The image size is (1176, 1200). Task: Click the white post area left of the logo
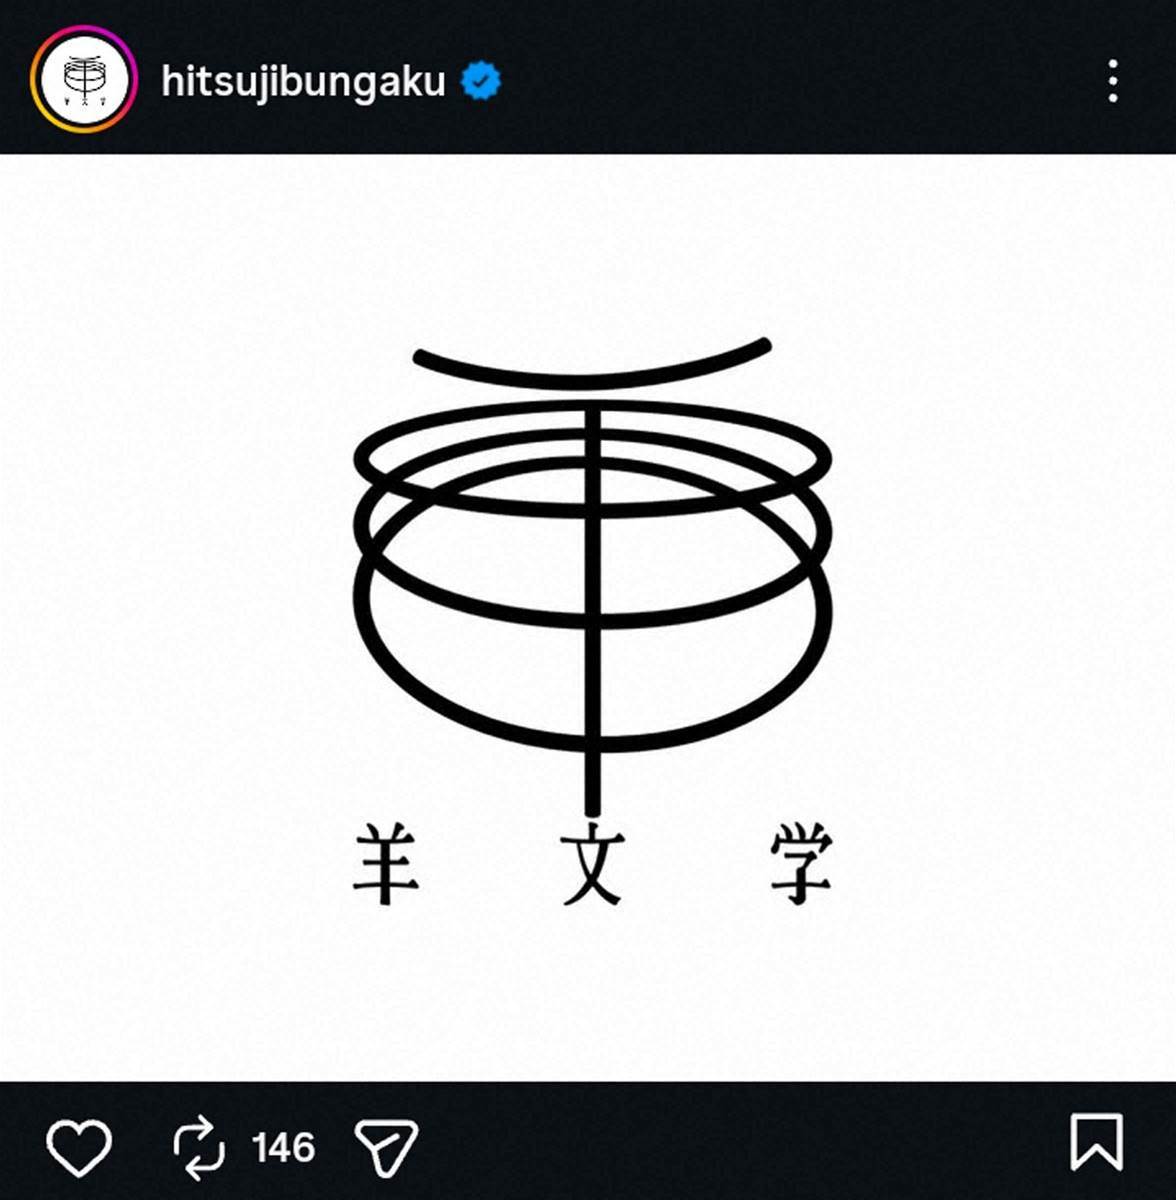click(x=175, y=617)
